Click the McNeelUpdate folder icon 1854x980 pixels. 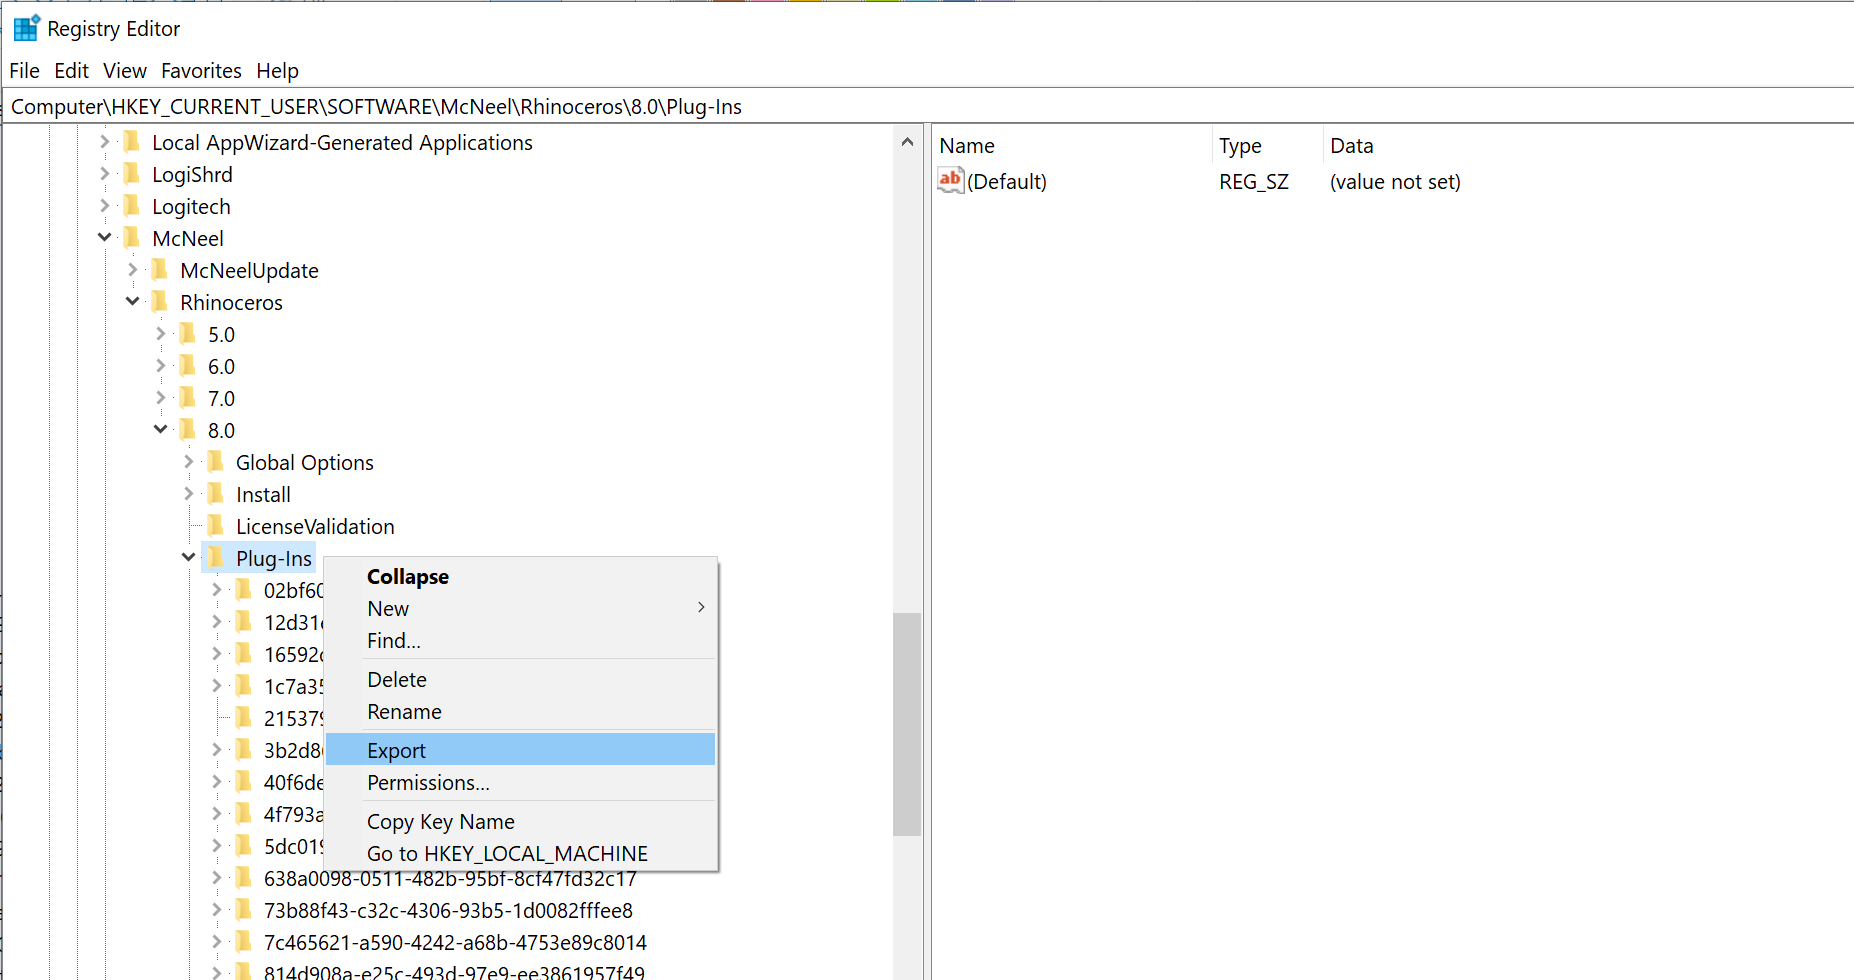pyautogui.click(x=160, y=270)
